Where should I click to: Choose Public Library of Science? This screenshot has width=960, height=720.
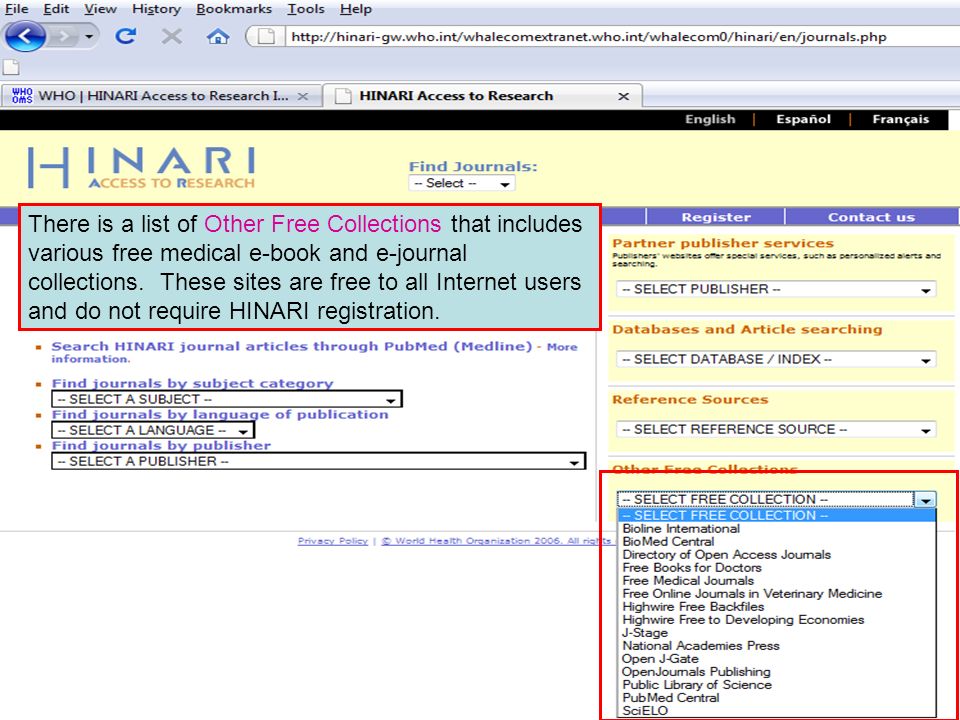click(776, 684)
